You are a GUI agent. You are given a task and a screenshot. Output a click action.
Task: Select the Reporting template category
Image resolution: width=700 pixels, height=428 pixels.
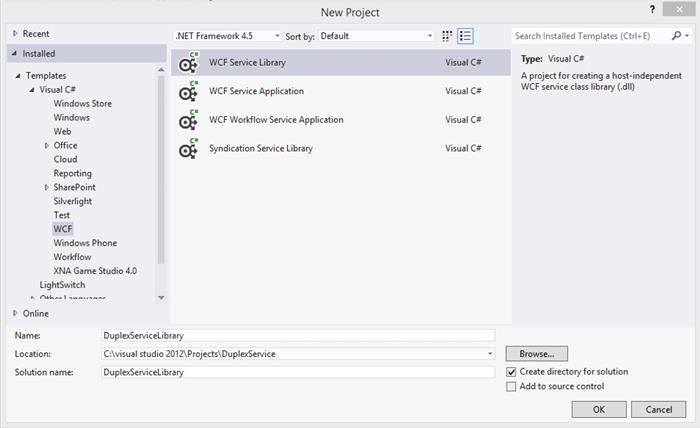pos(72,173)
